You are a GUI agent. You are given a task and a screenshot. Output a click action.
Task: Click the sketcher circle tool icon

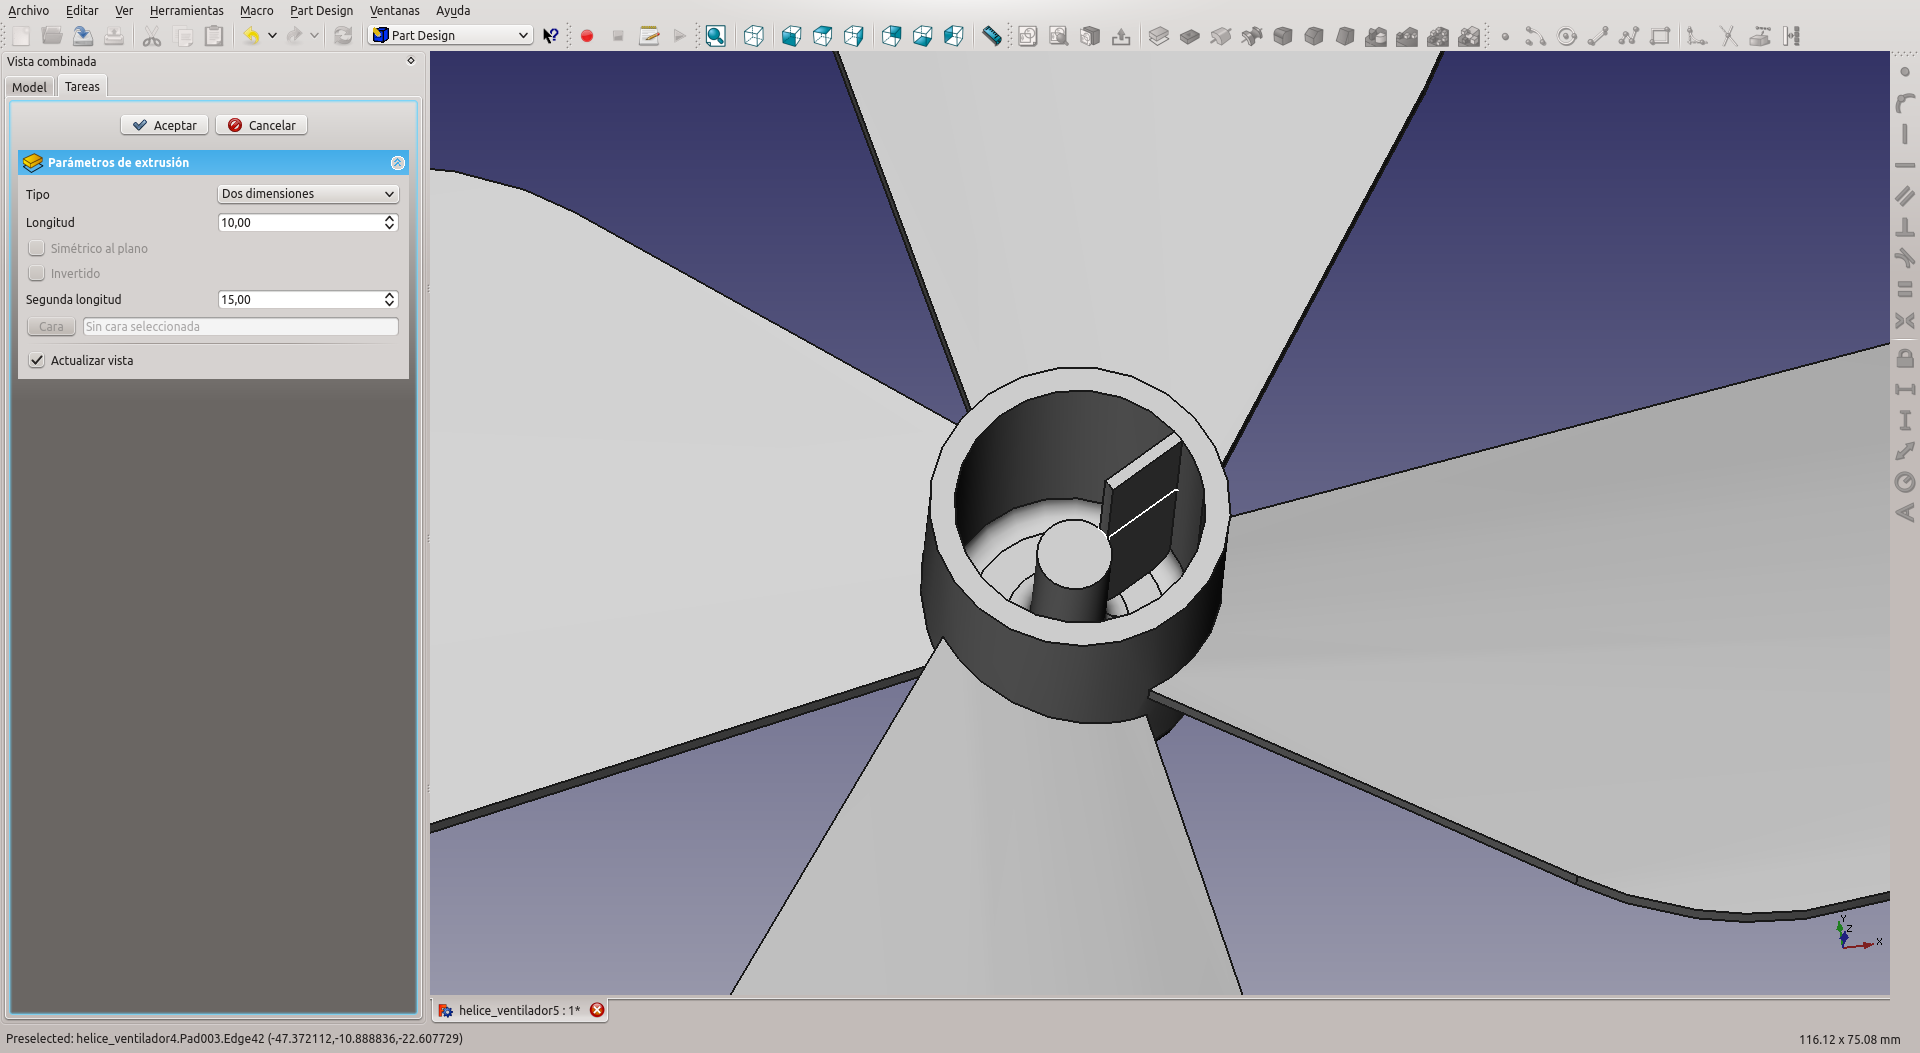point(1567,36)
